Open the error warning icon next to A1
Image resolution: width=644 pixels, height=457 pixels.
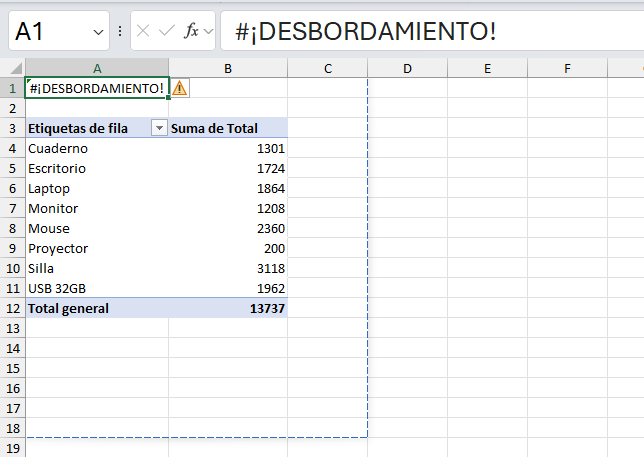coord(179,88)
